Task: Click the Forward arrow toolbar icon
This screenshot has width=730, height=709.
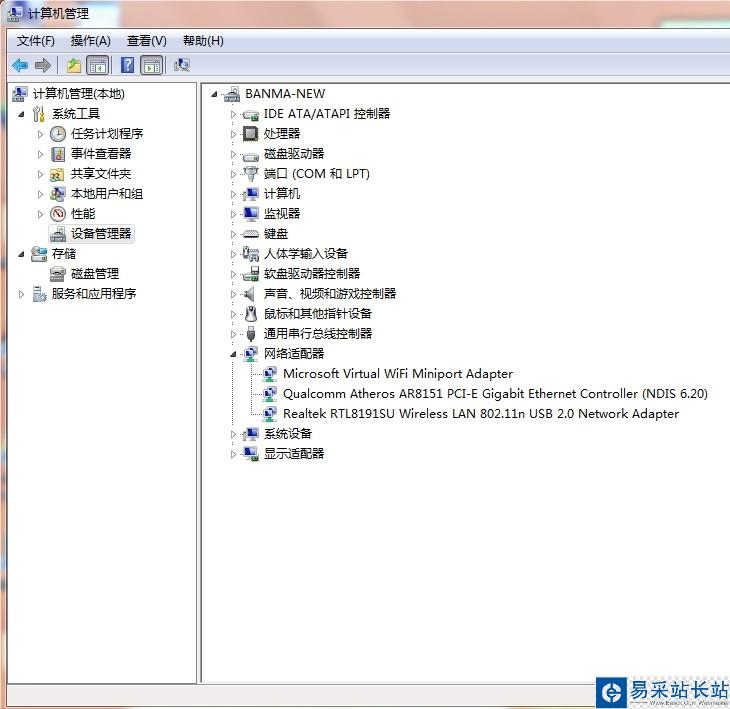Action: tap(43, 66)
